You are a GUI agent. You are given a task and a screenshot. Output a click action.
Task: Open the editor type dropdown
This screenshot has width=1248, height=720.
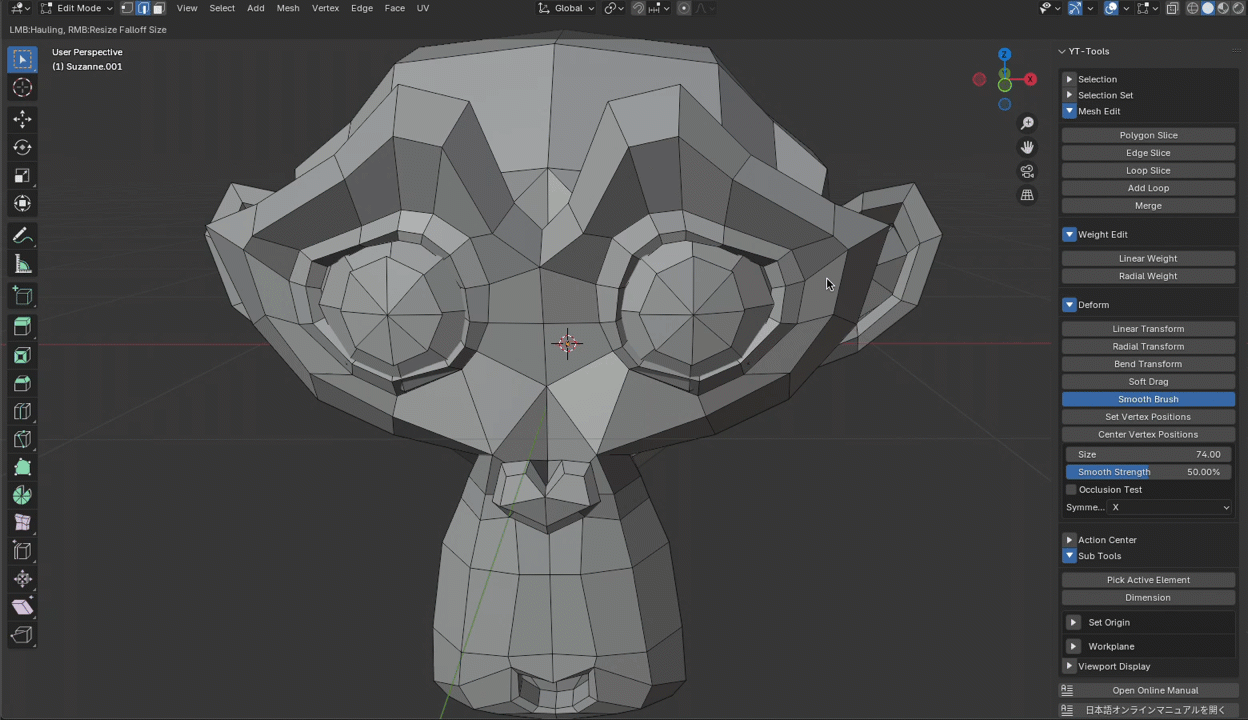(20, 8)
